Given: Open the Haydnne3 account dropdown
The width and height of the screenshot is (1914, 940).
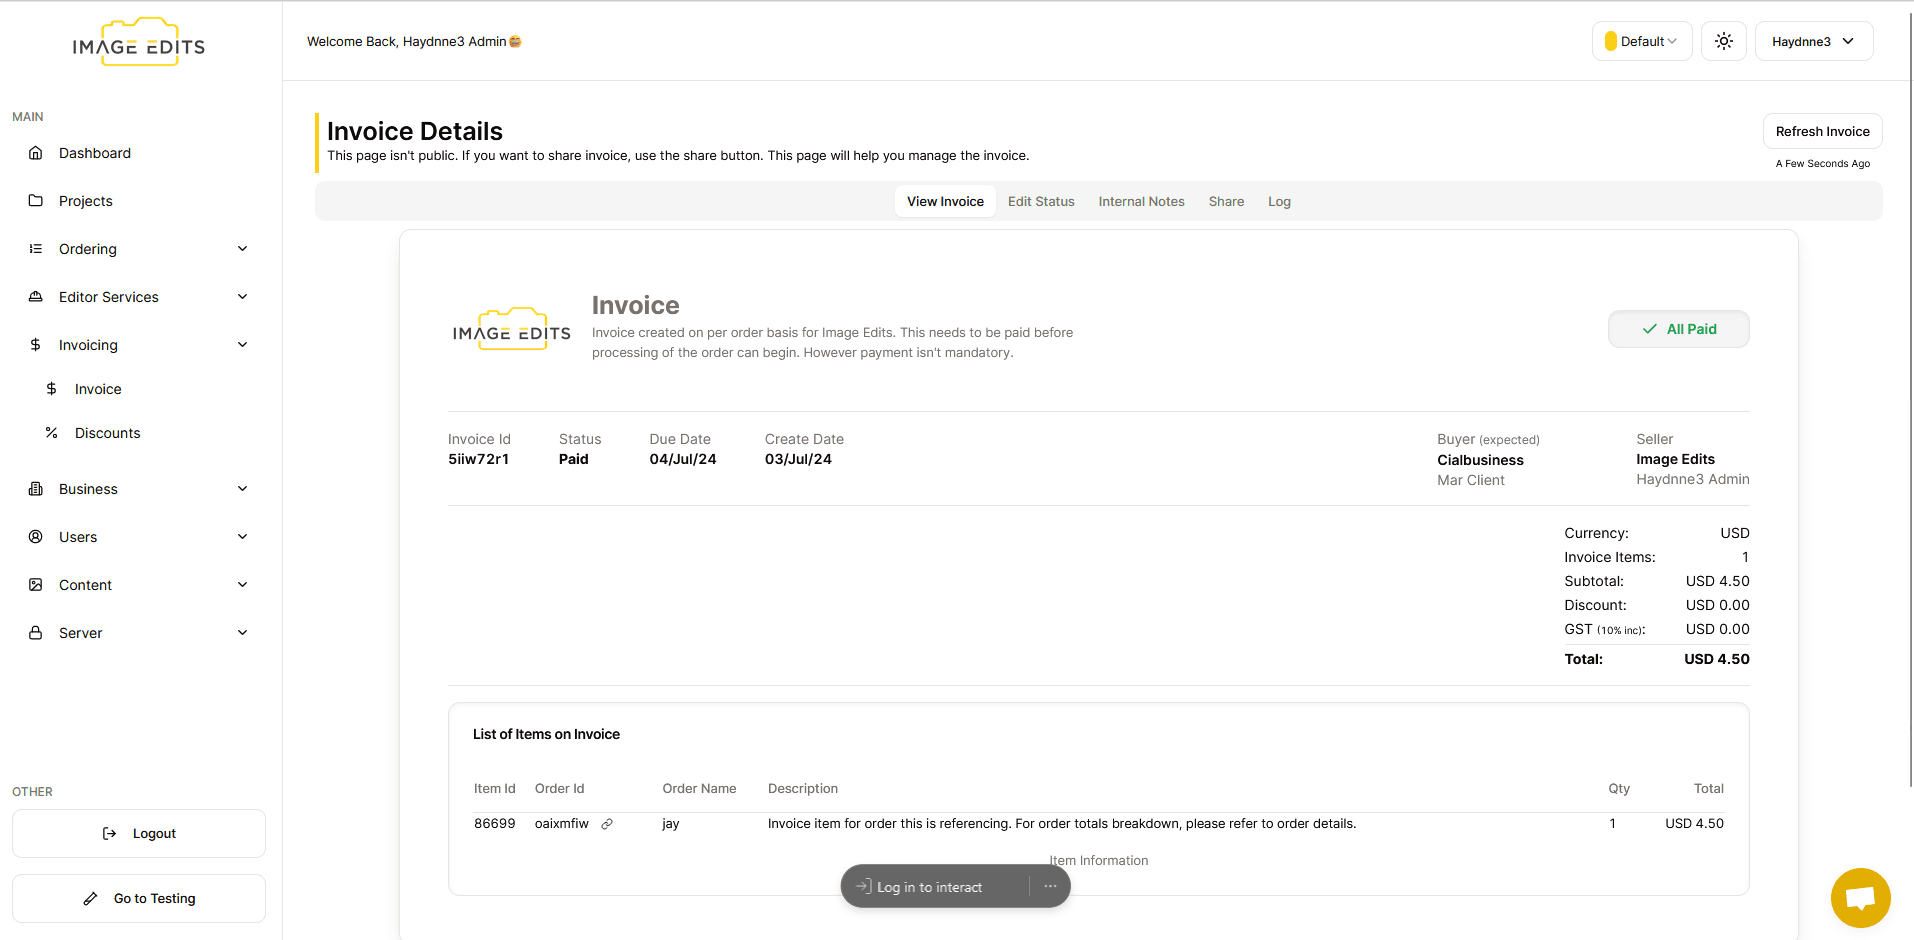Looking at the screenshot, I should tap(1813, 41).
